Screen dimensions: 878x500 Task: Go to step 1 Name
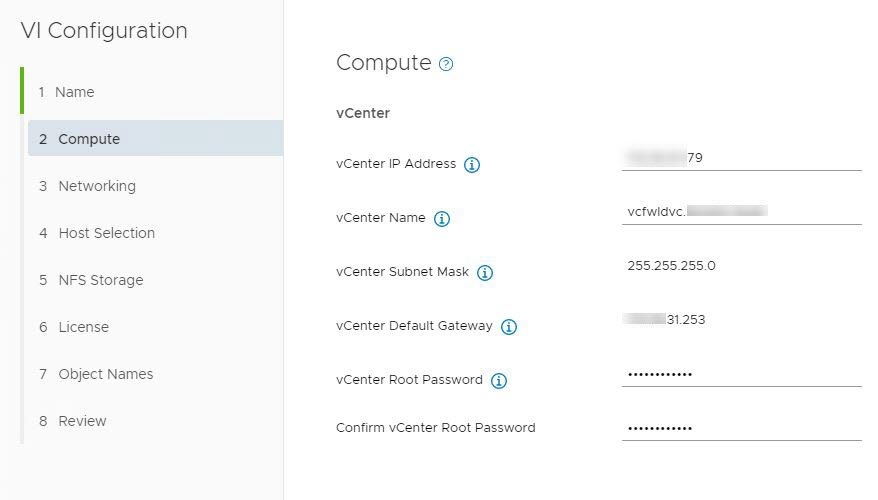(x=74, y=92)
